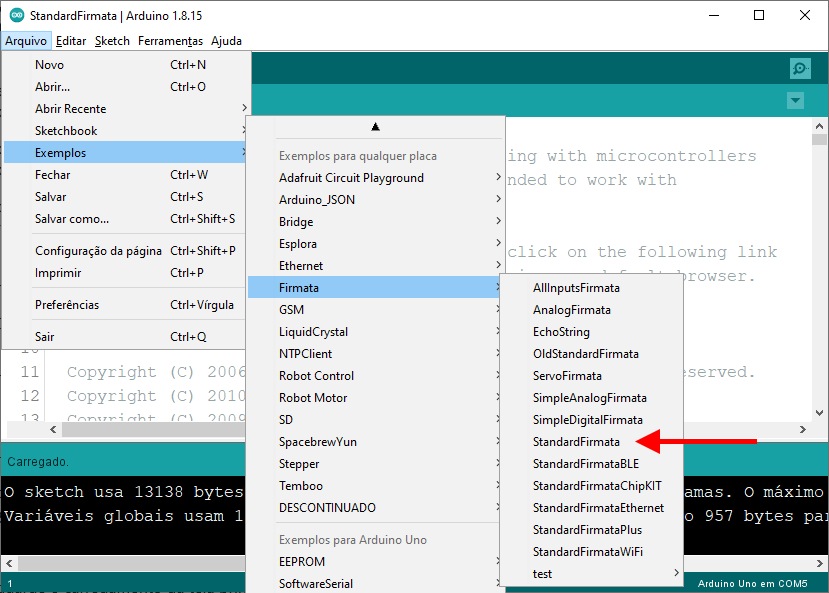Open the Serial Monitor magnifier icon
Screen dimensions: 829x593
(800, 69)
